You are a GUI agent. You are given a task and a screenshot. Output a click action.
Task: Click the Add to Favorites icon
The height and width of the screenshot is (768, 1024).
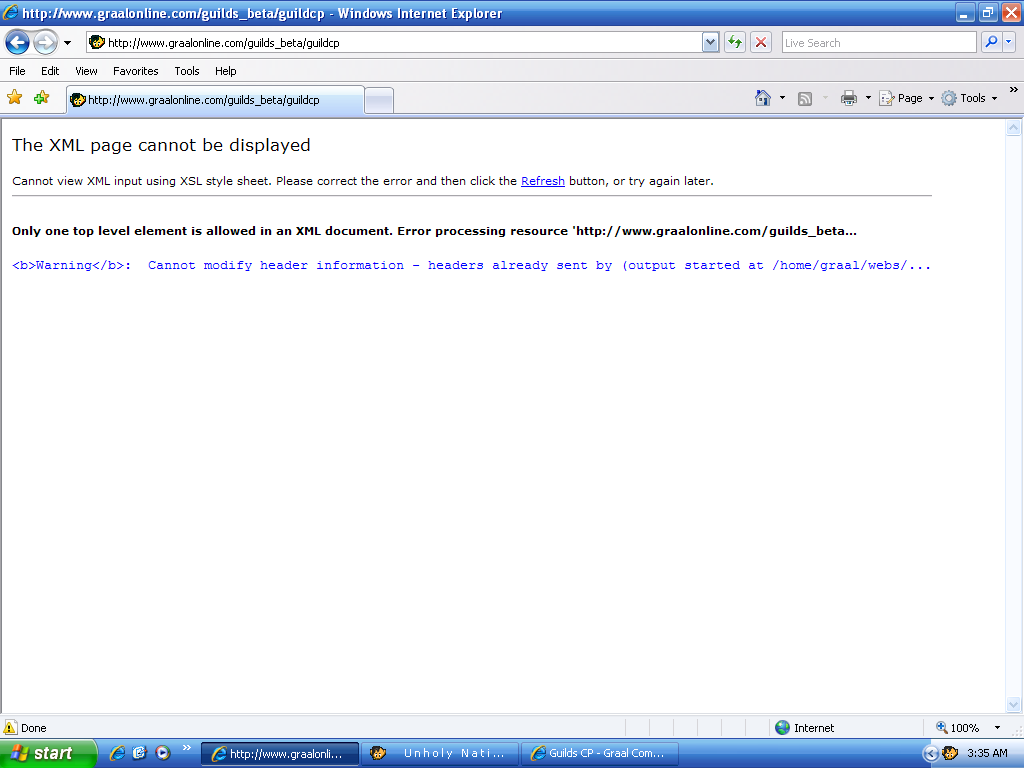(x=41, y=98)
